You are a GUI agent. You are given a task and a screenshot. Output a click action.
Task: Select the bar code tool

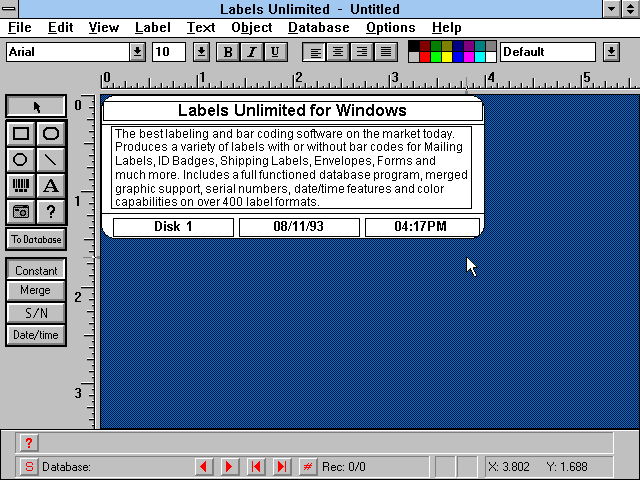[21, 186]
